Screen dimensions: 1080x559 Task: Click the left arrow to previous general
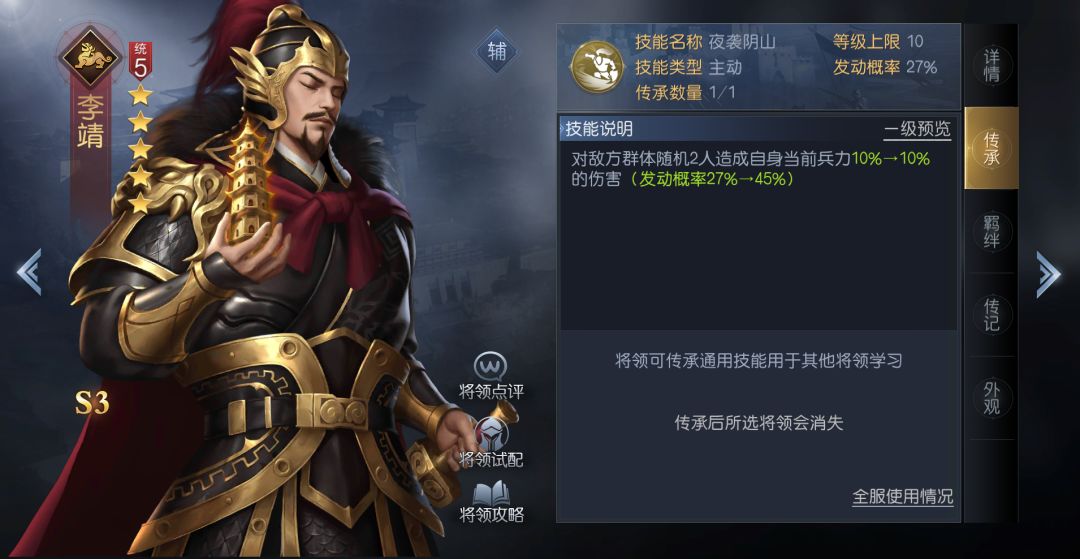tap(30, 272)
